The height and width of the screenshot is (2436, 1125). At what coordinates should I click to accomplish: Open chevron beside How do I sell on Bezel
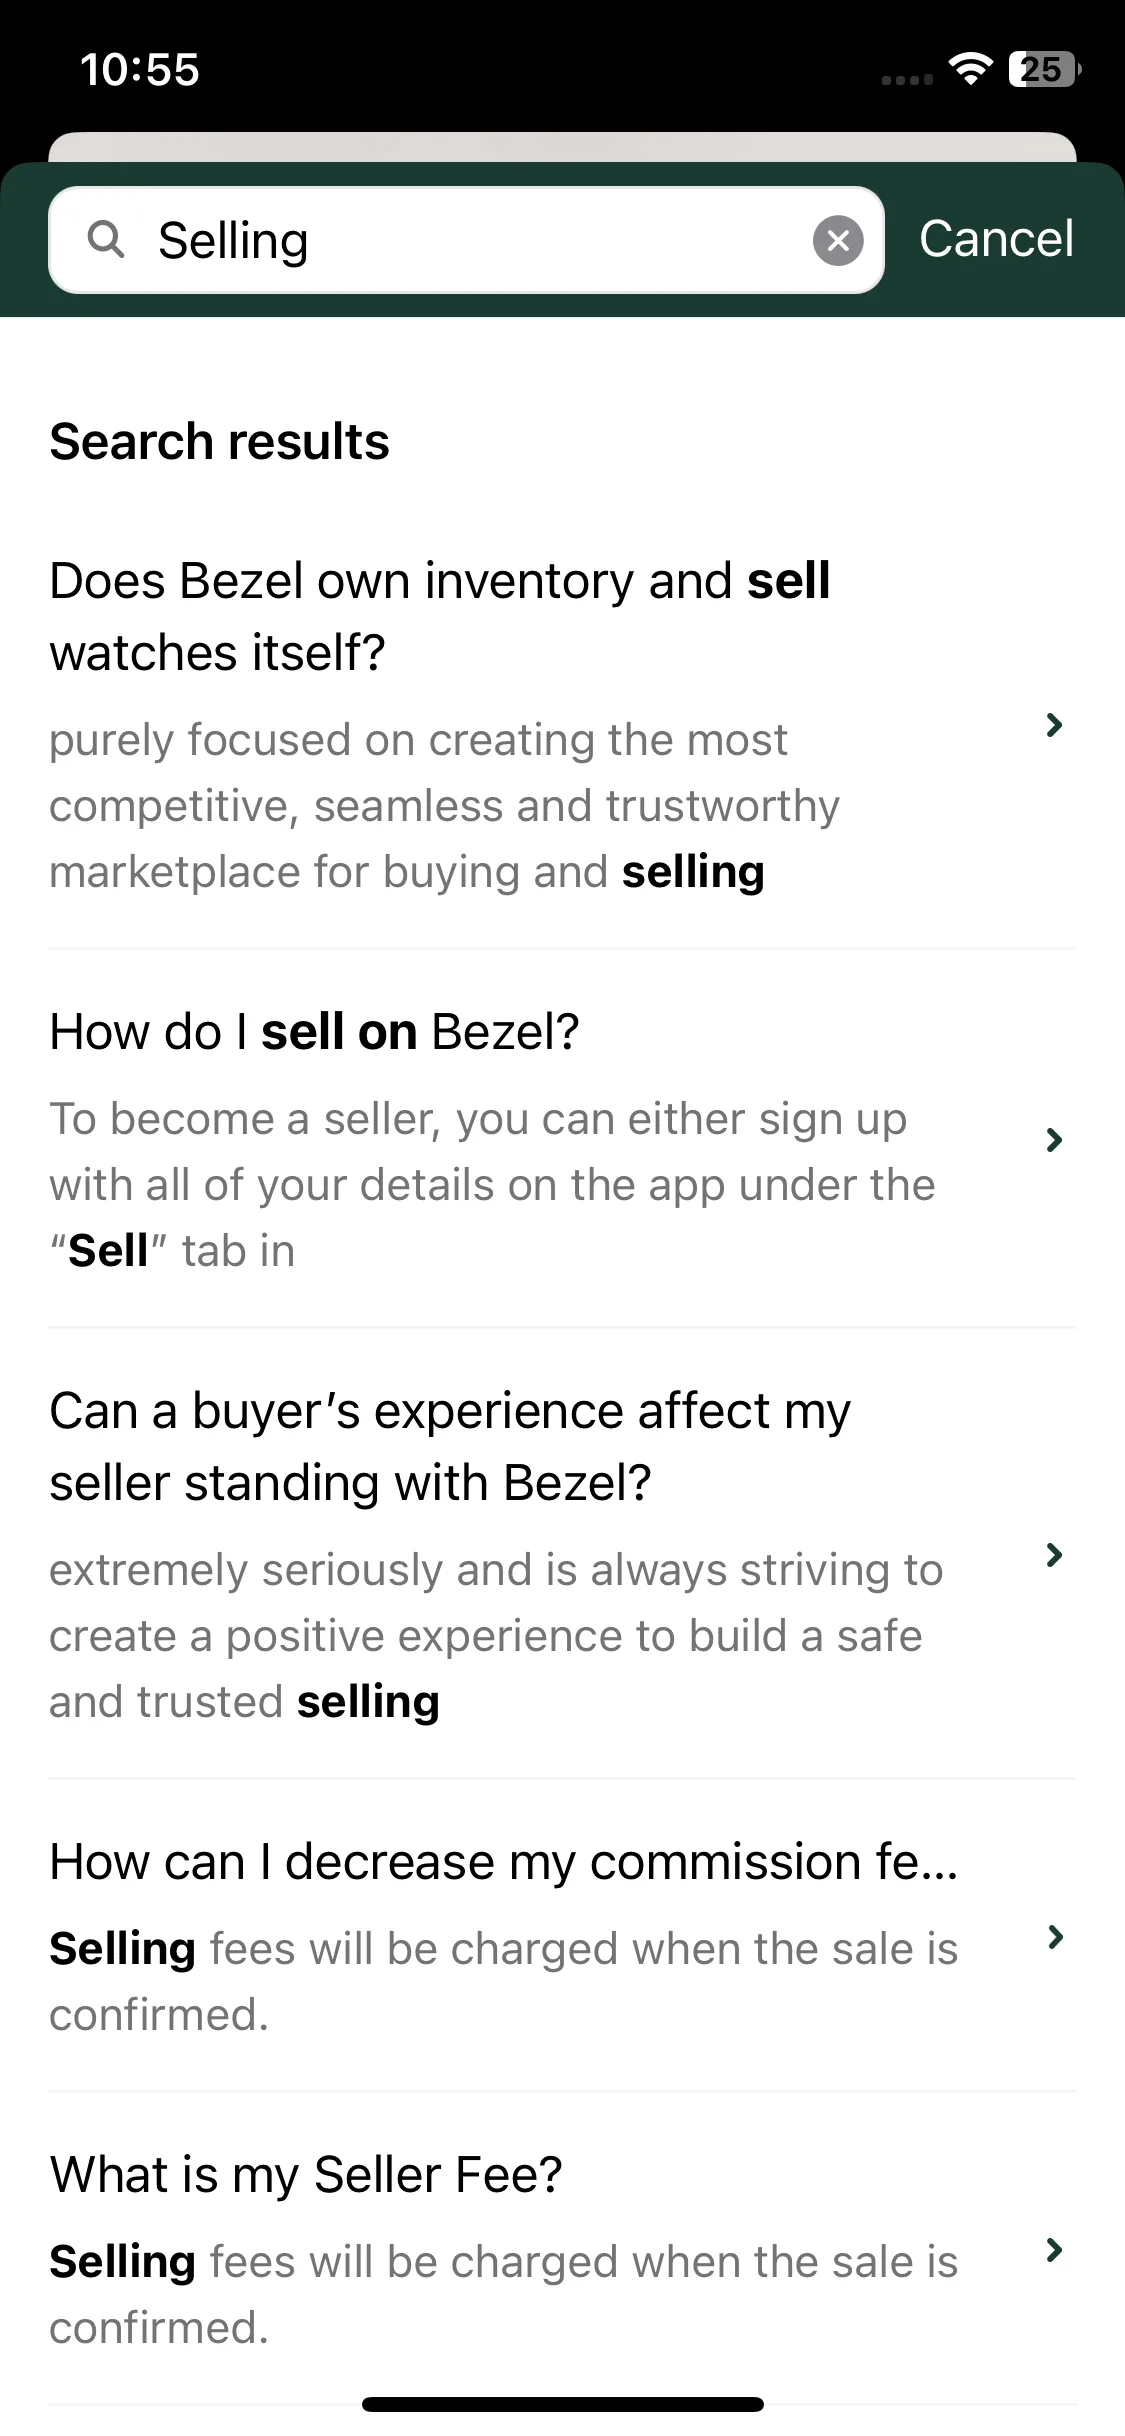(x=1053, y=1140)
